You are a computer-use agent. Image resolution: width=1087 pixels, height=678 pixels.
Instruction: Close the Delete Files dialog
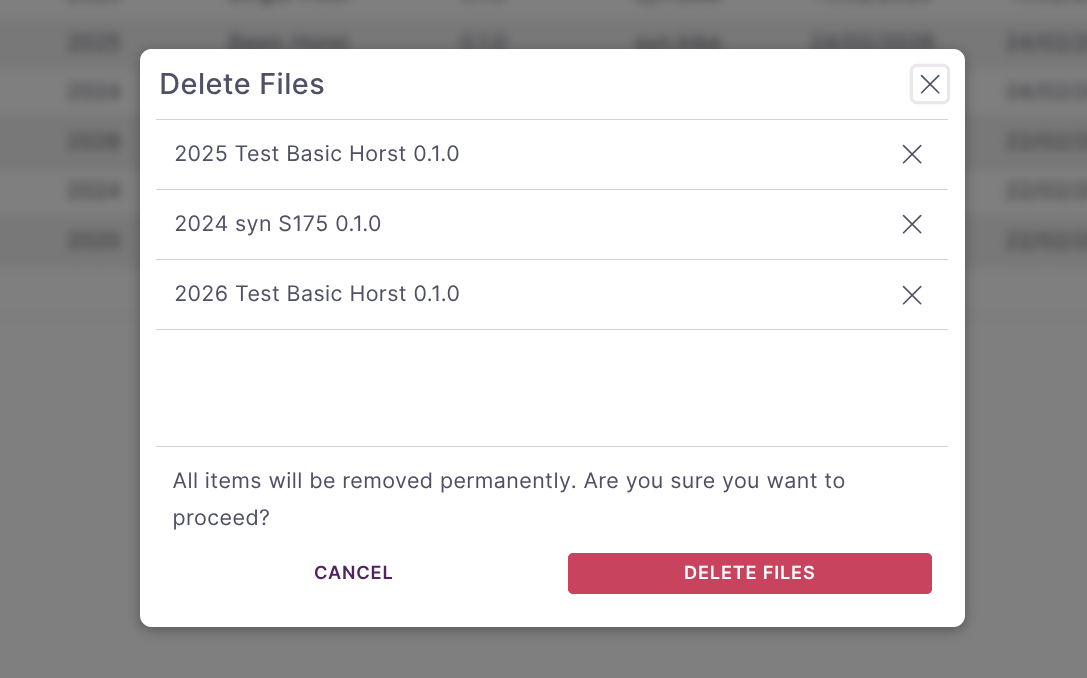tap(930, 84)
